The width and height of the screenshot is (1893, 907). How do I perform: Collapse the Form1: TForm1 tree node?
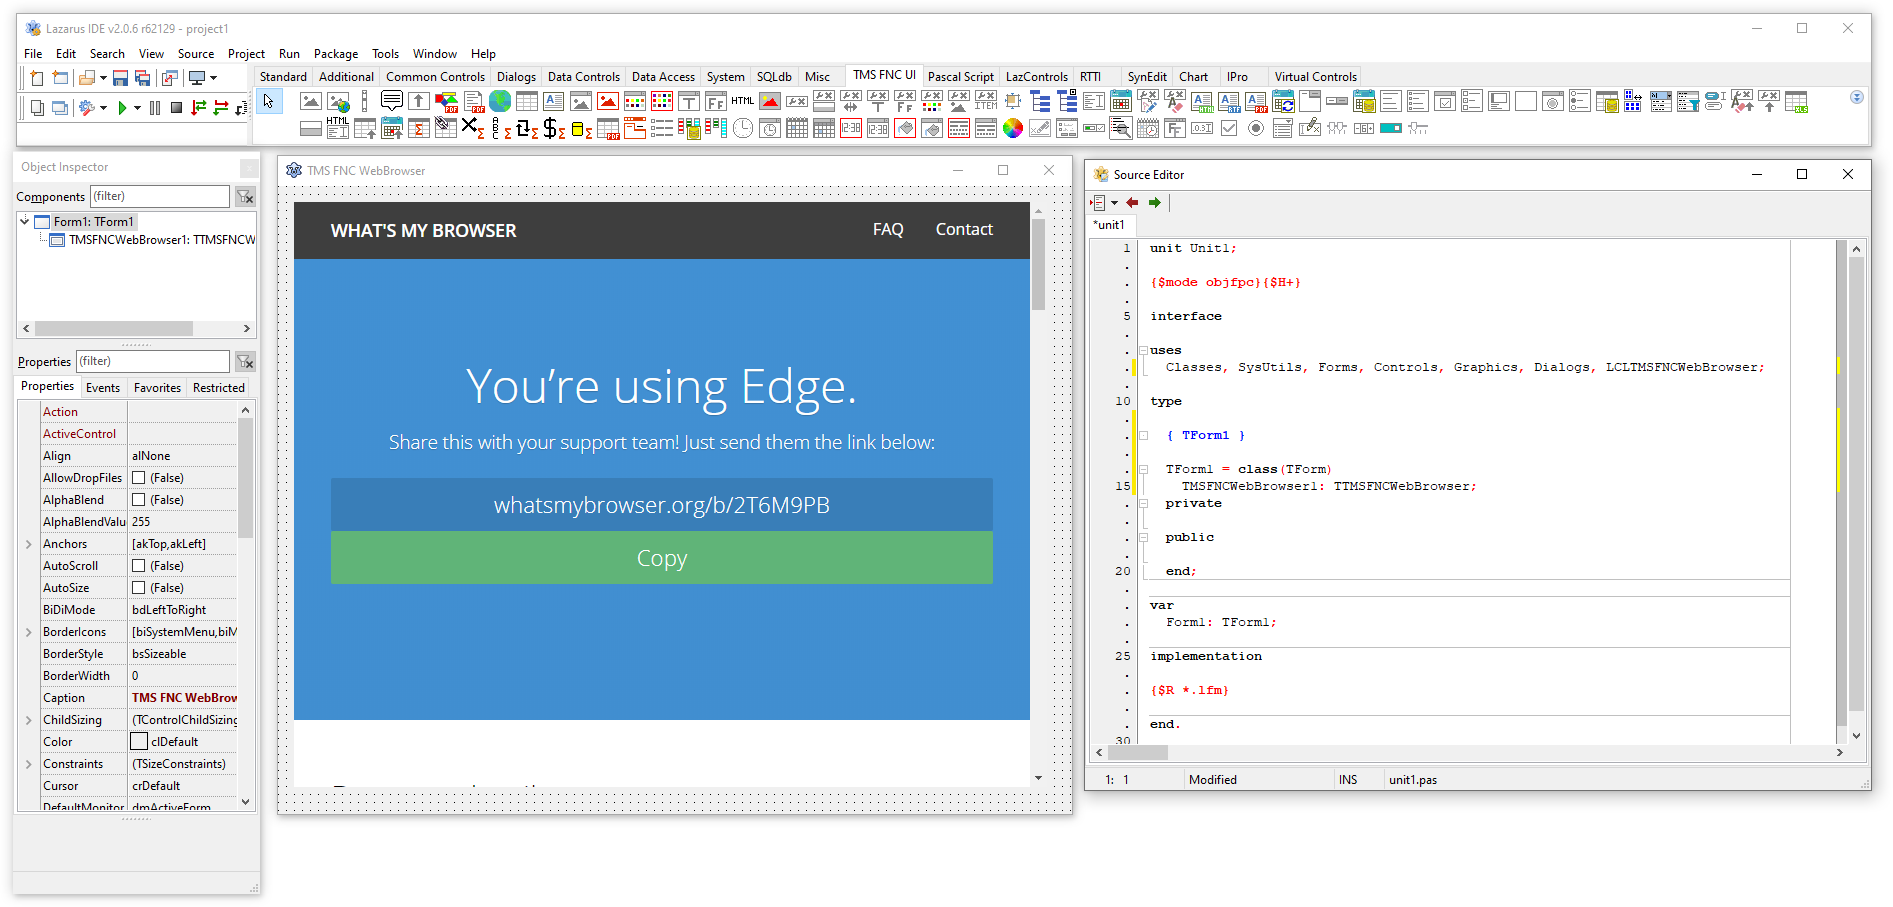click(25, 221)
